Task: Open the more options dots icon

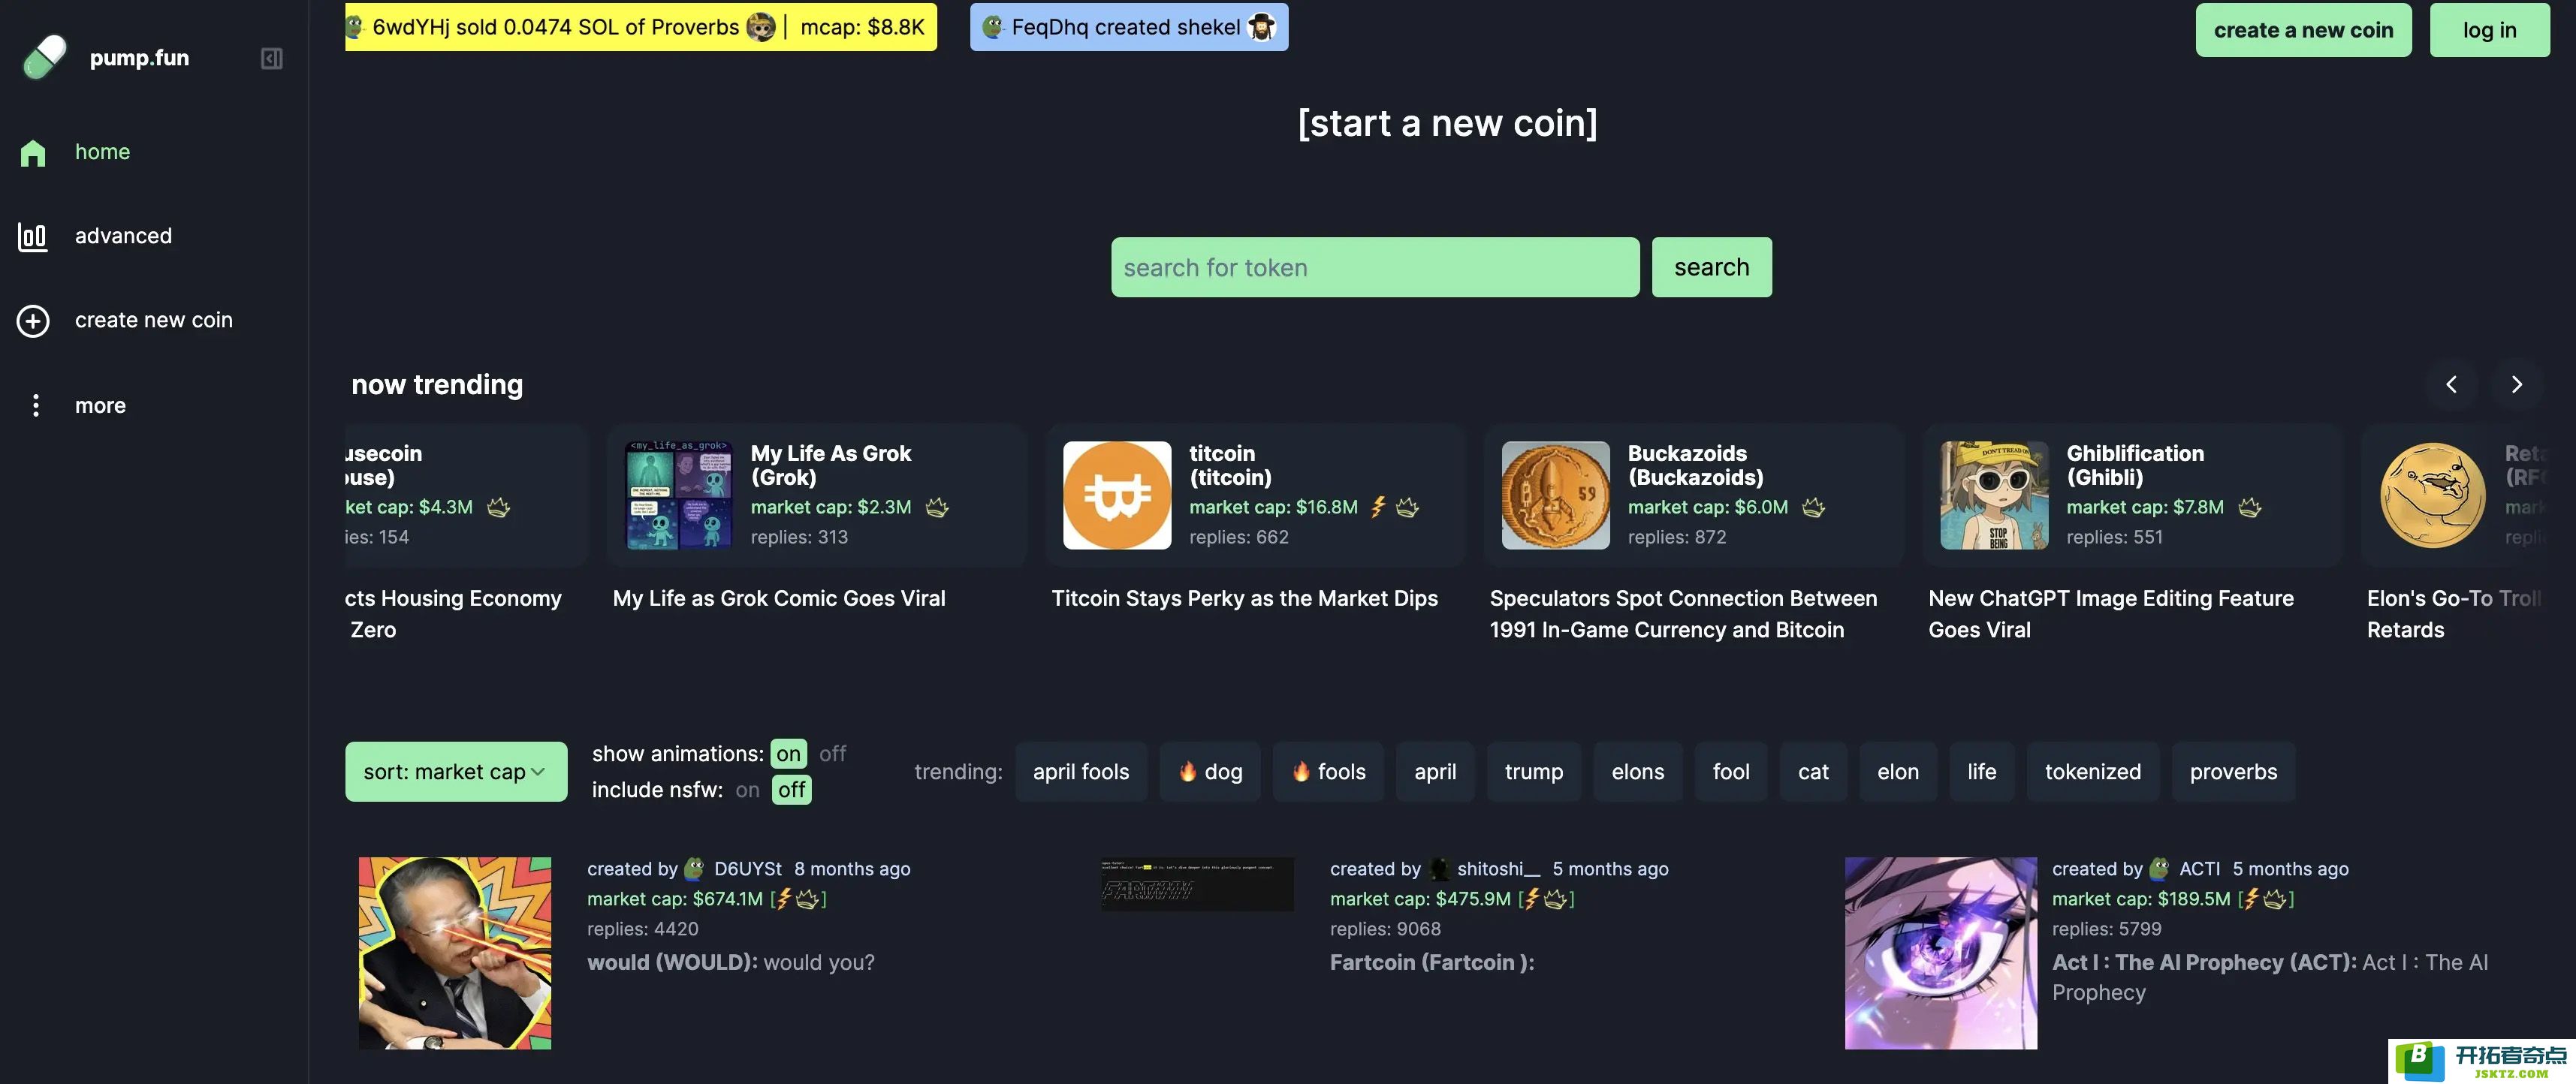Action: (x=36, y=405)
